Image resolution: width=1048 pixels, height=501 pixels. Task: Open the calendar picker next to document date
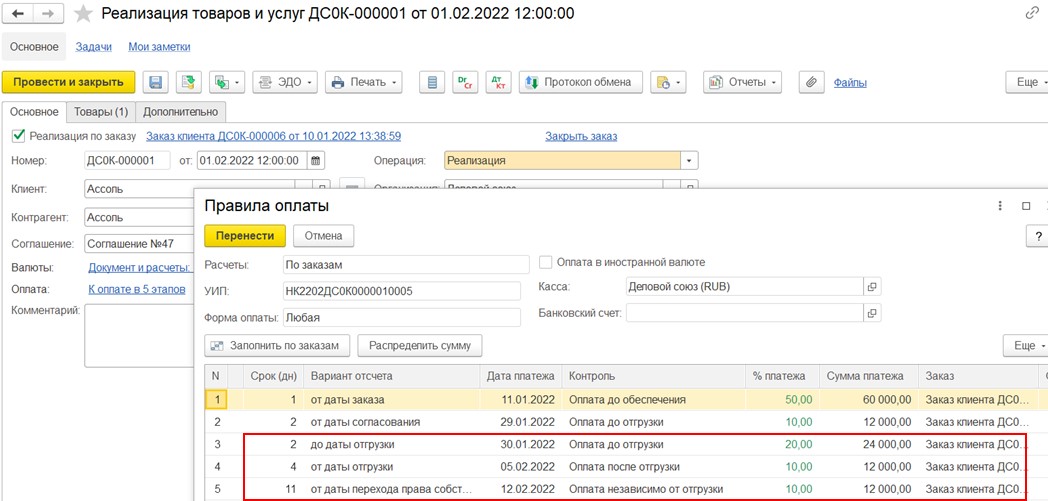click(316, 160)
